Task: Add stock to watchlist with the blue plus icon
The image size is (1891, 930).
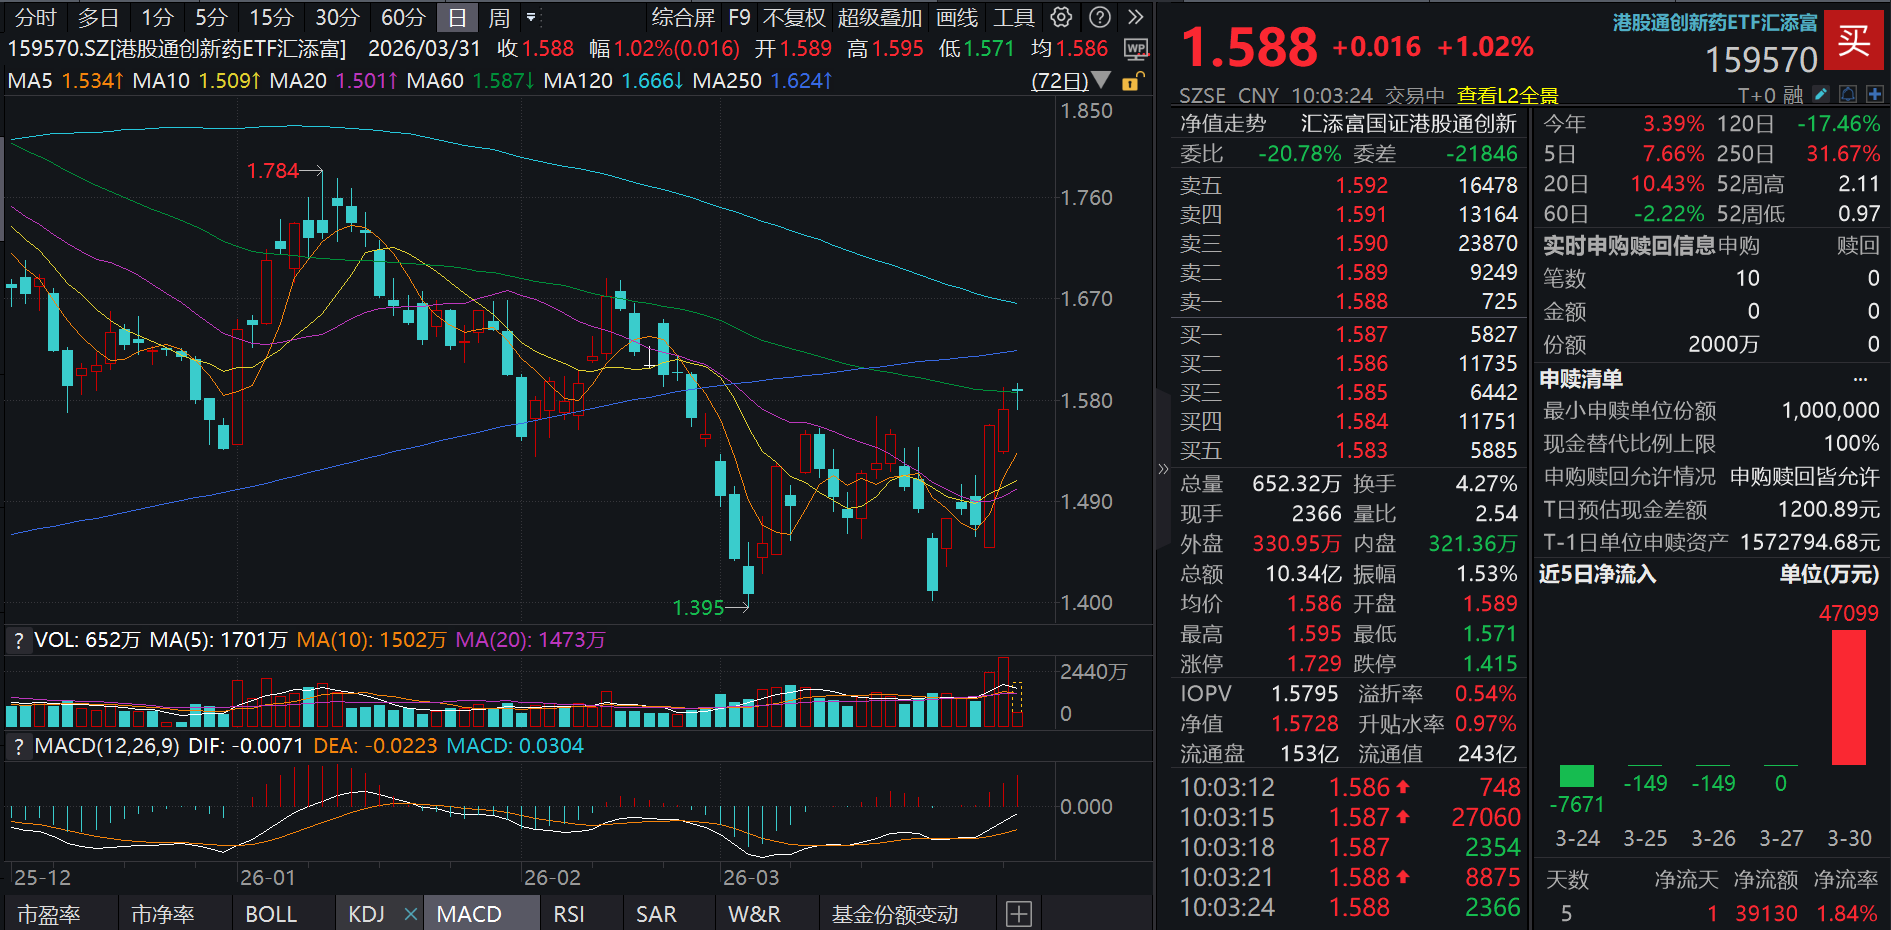Action: coord(1875,93)
